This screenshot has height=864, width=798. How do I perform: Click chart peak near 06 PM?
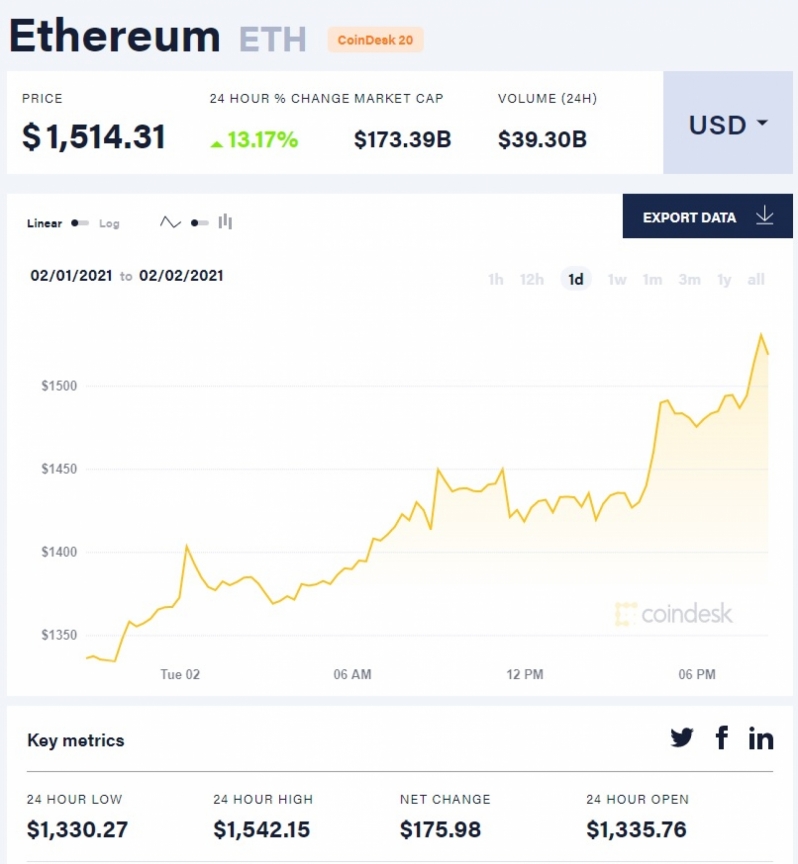(x=762, y=334)
